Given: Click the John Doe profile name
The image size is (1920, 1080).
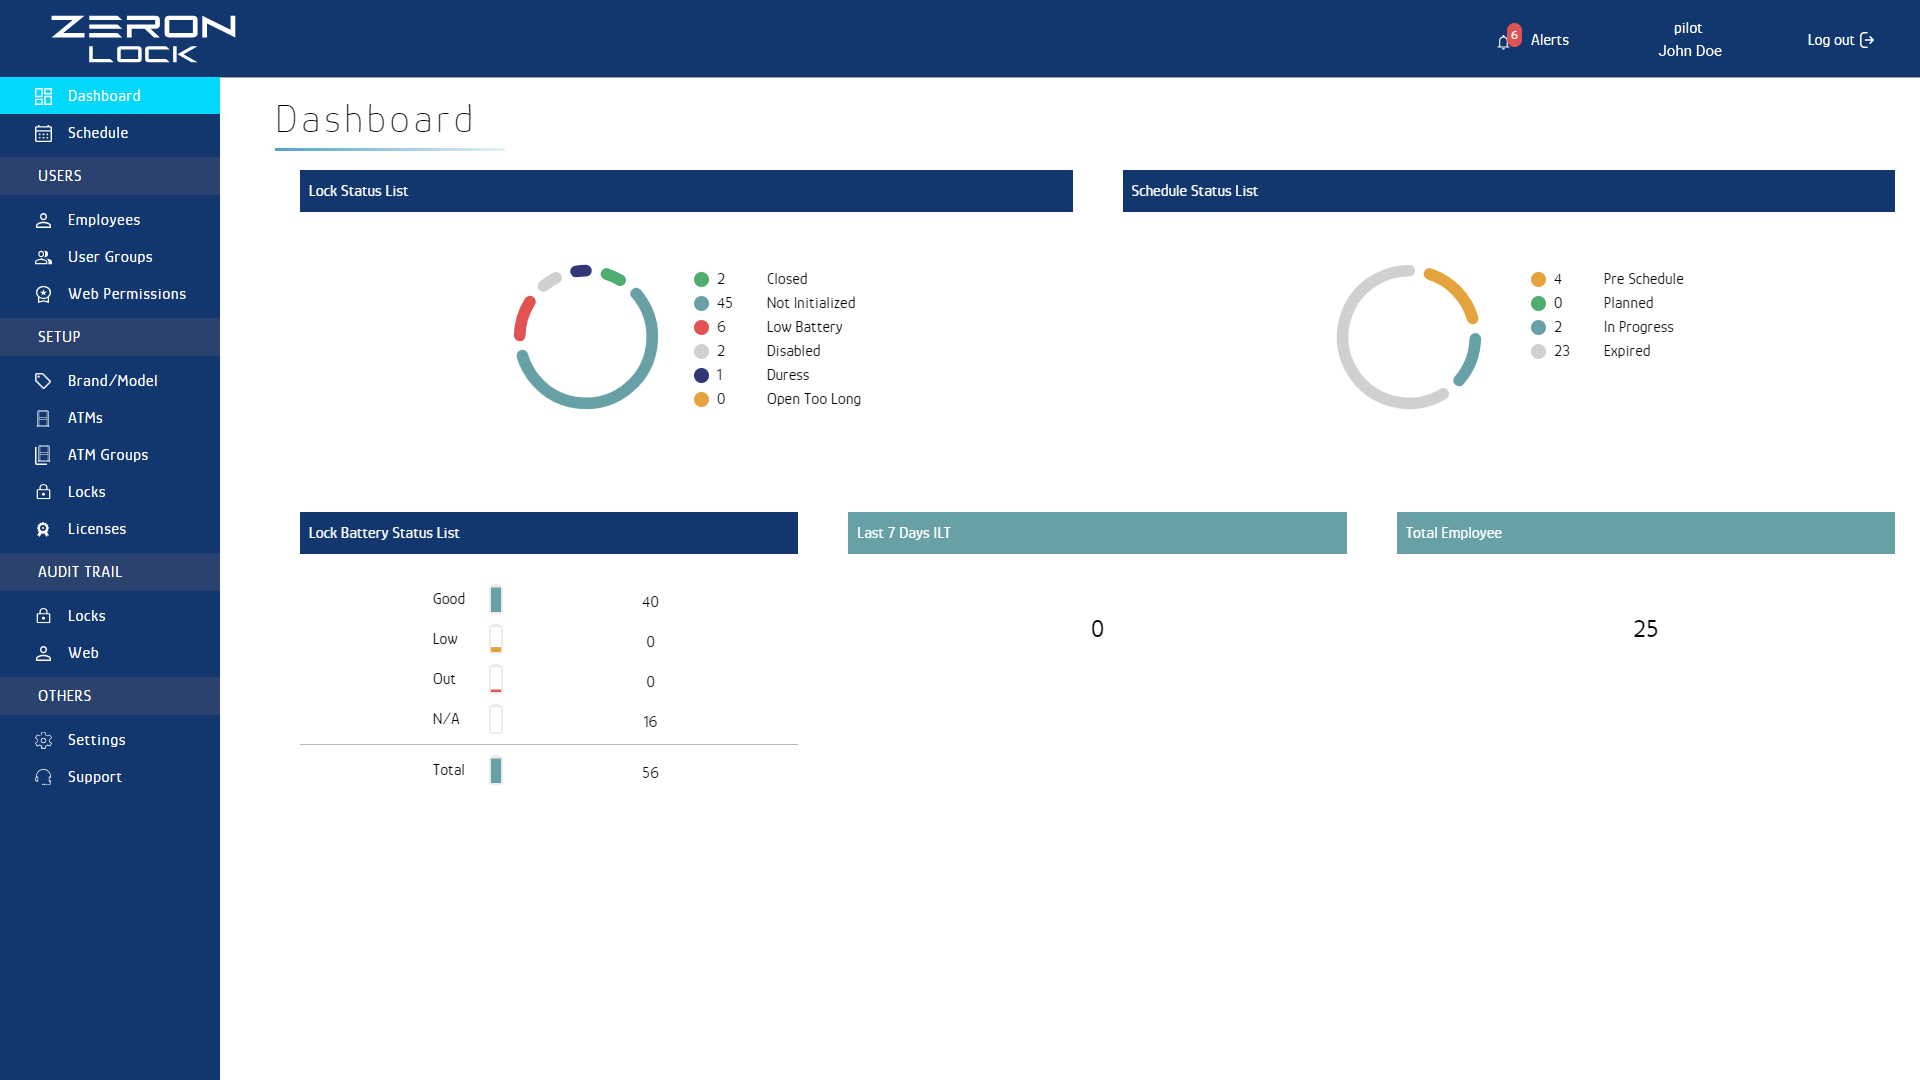Looking at the screenshot, I should point(1689,51).
